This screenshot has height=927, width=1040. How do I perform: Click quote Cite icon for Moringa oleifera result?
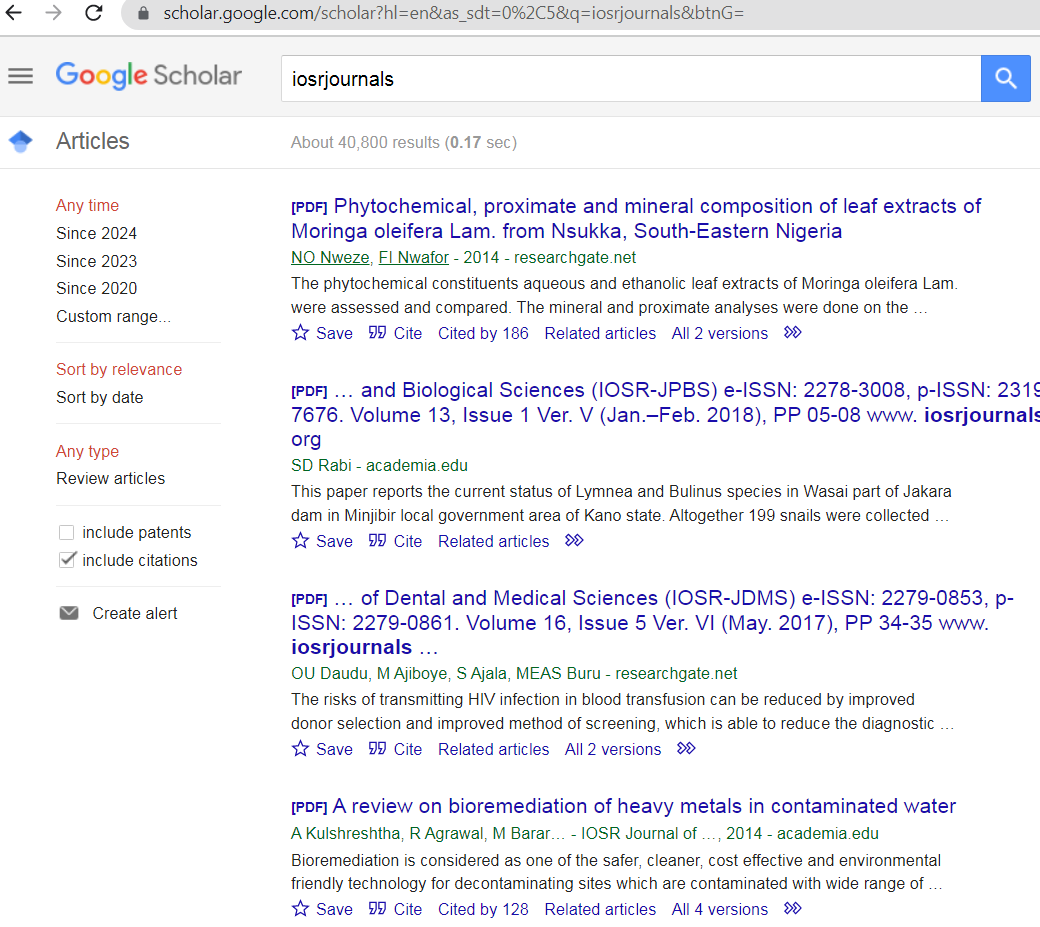[x=377, y=333]
